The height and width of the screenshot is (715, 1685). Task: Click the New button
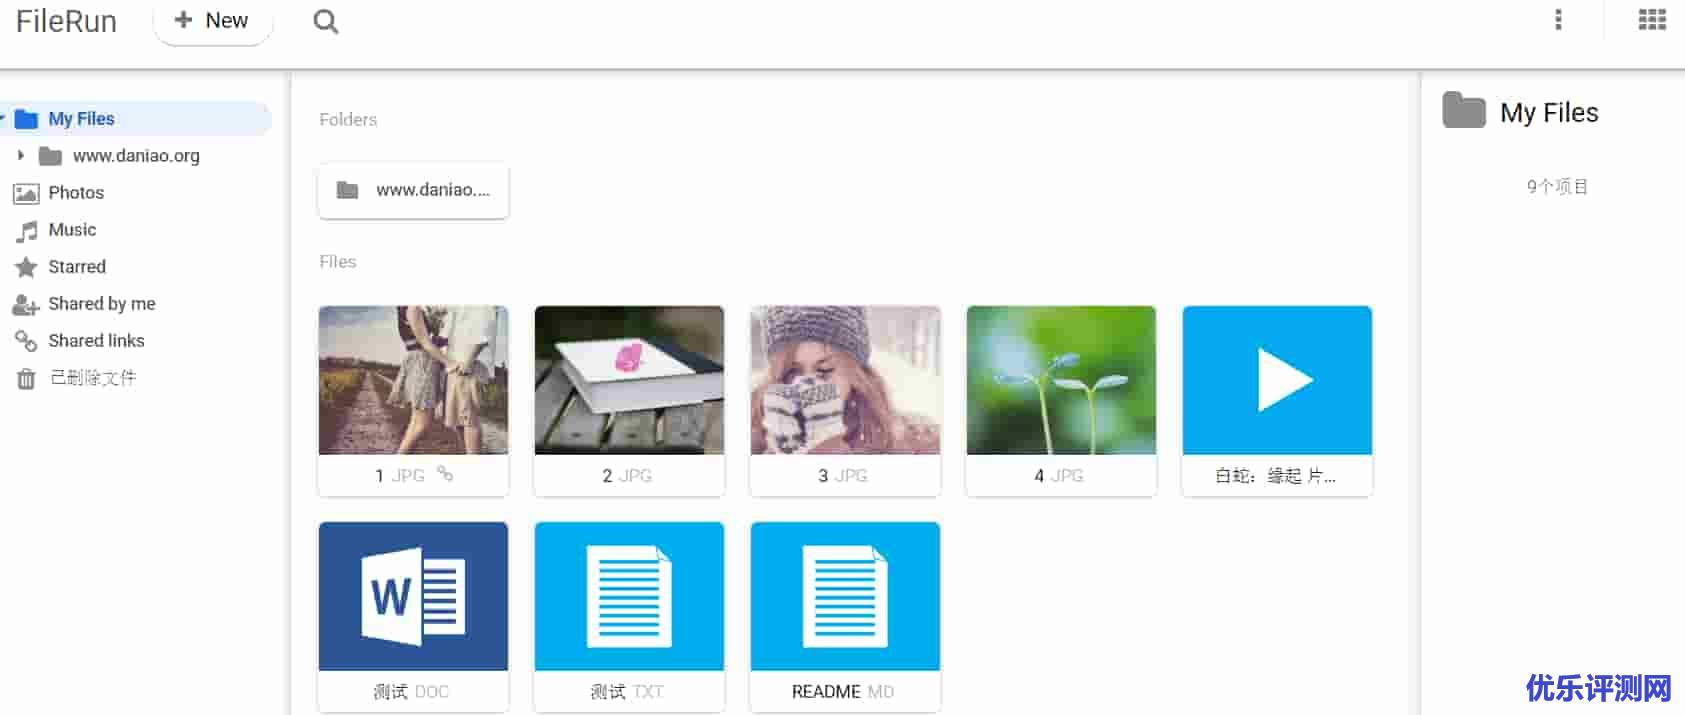[x=212, y=21]
